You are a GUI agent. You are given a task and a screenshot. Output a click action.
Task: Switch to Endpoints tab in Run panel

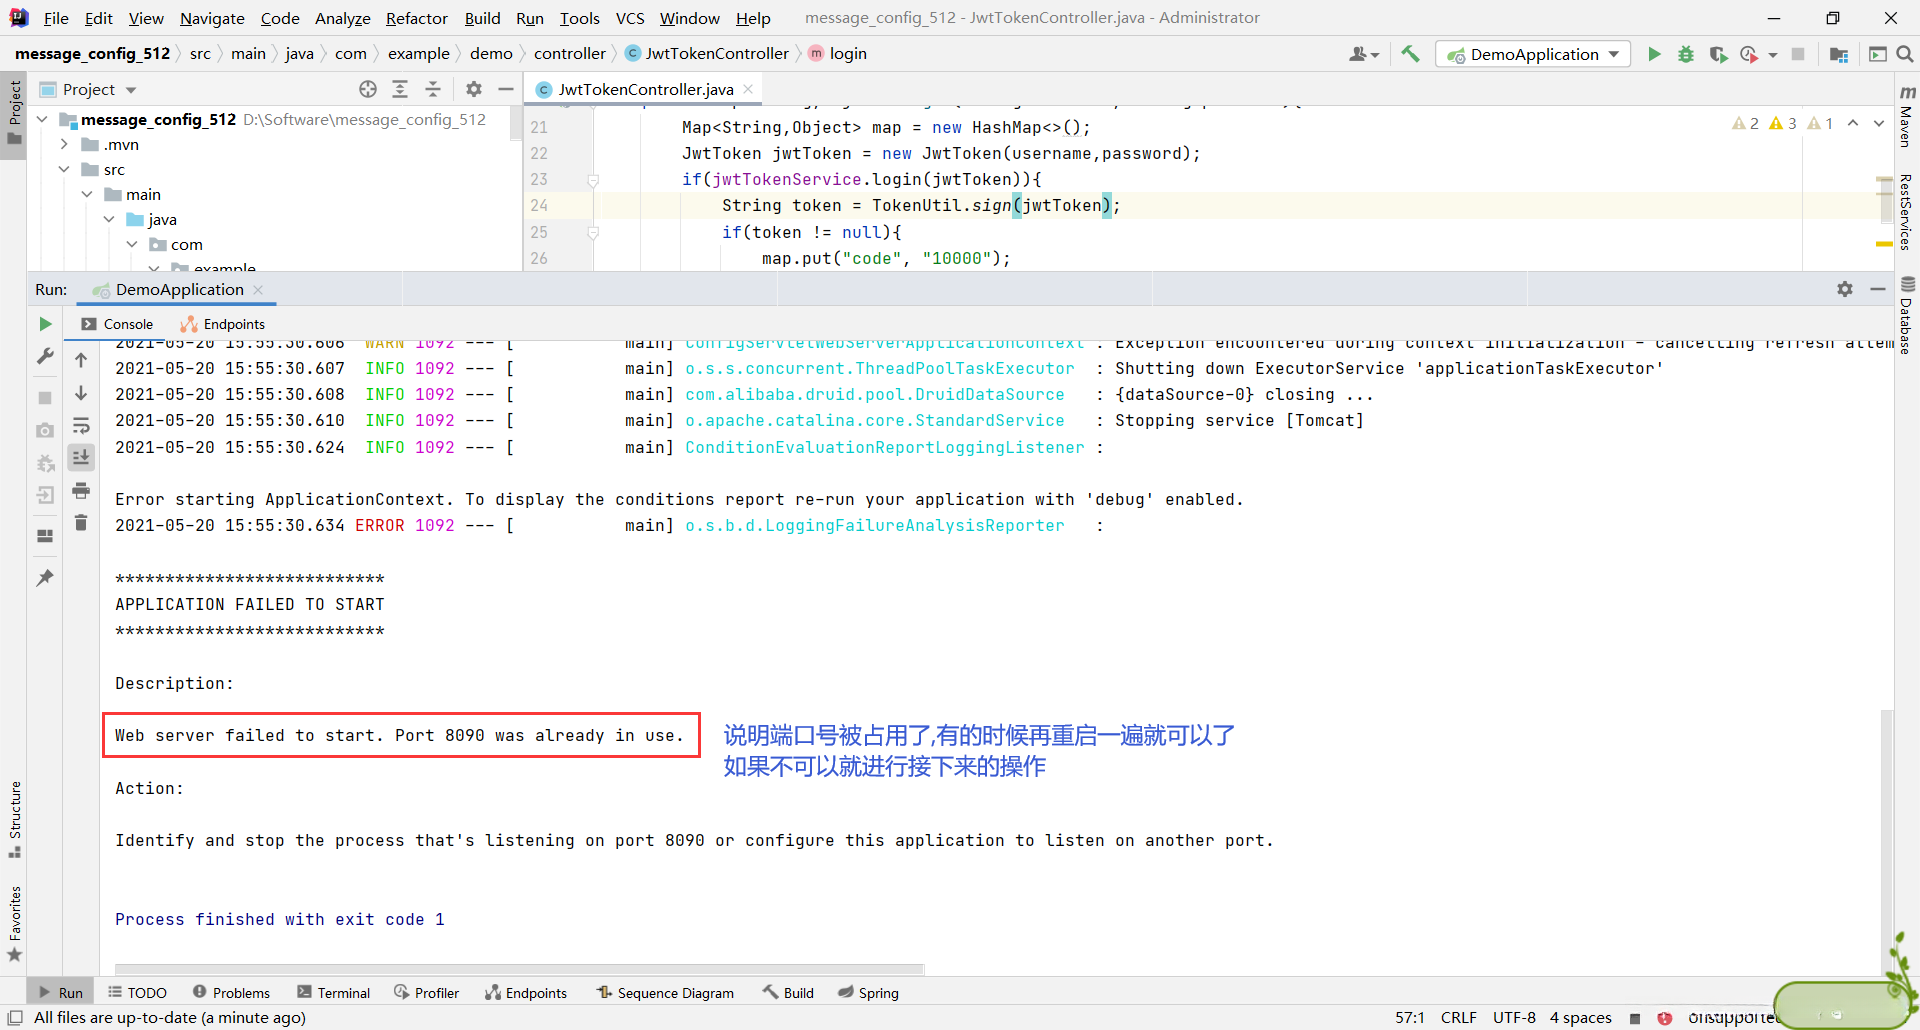tap(222, 324)
